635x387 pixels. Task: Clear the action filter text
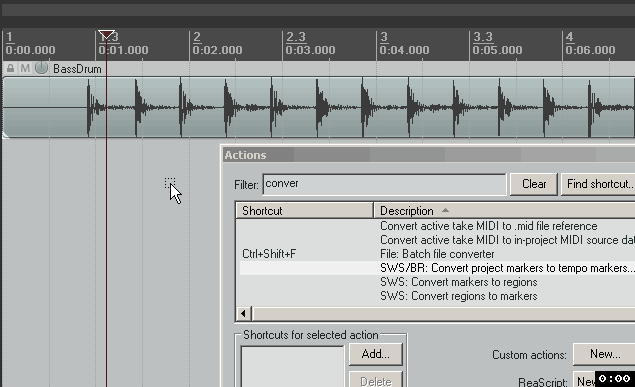click(x=534, y=184)
